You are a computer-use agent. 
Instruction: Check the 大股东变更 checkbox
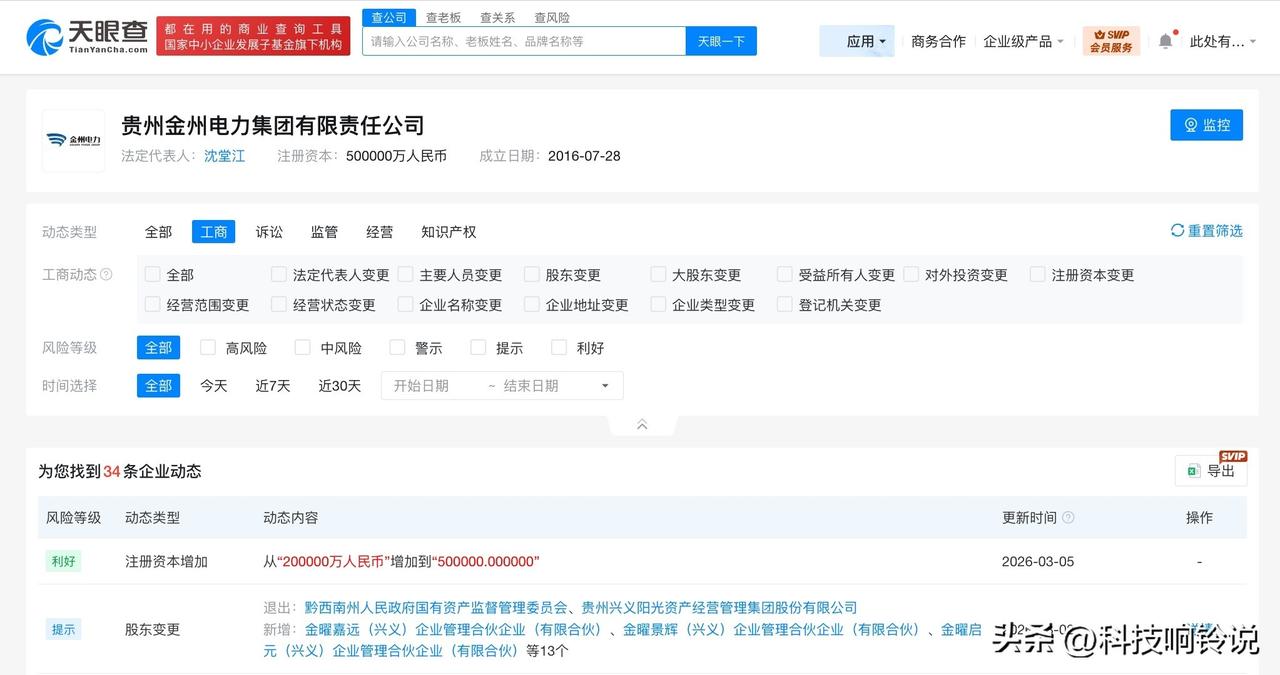[658, 274]
